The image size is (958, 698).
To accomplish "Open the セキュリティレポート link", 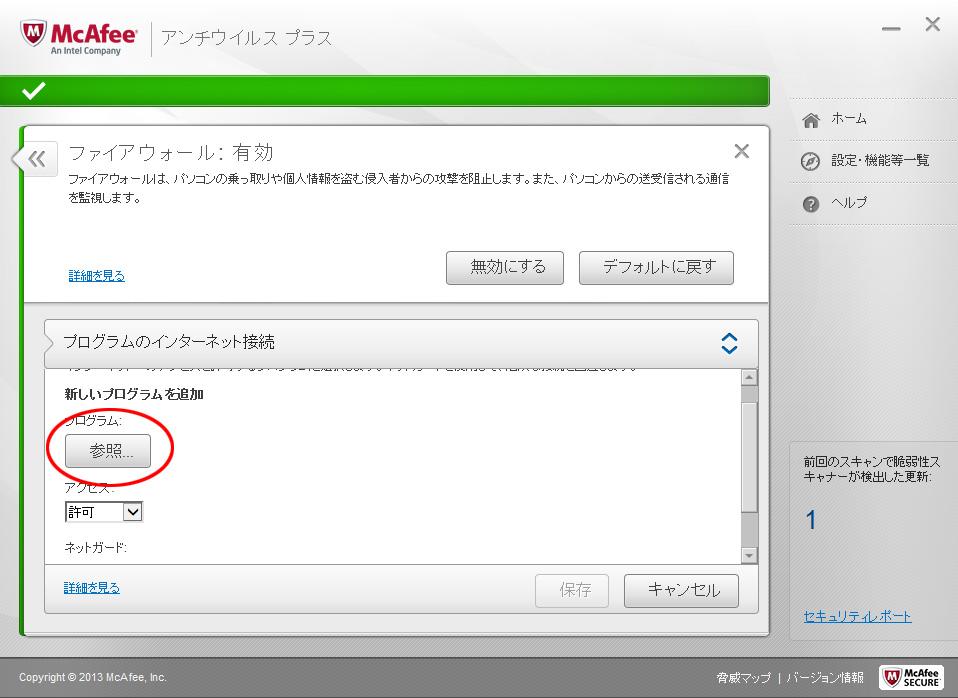I will pyautogui.click(x=857, y=616).
